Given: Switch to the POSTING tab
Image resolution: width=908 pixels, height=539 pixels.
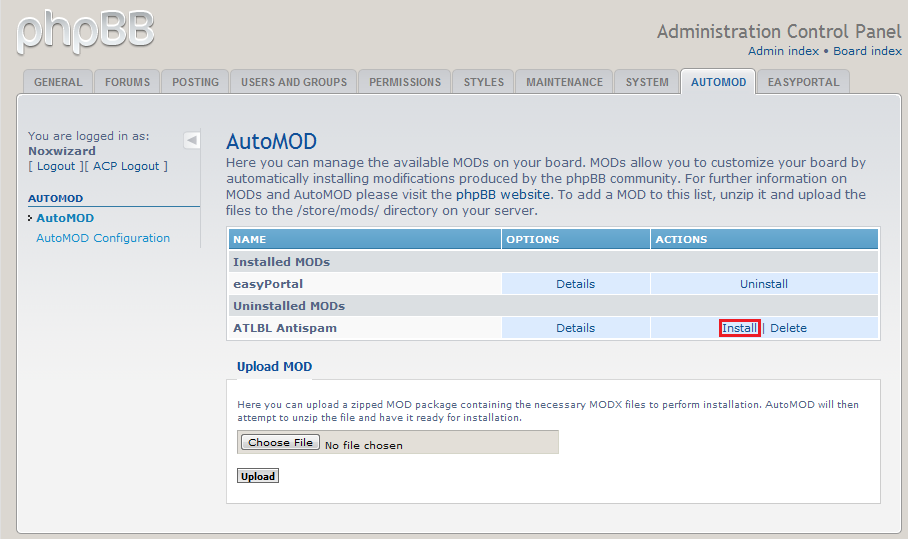Looking at the screenshot, I should pos(195,82).
